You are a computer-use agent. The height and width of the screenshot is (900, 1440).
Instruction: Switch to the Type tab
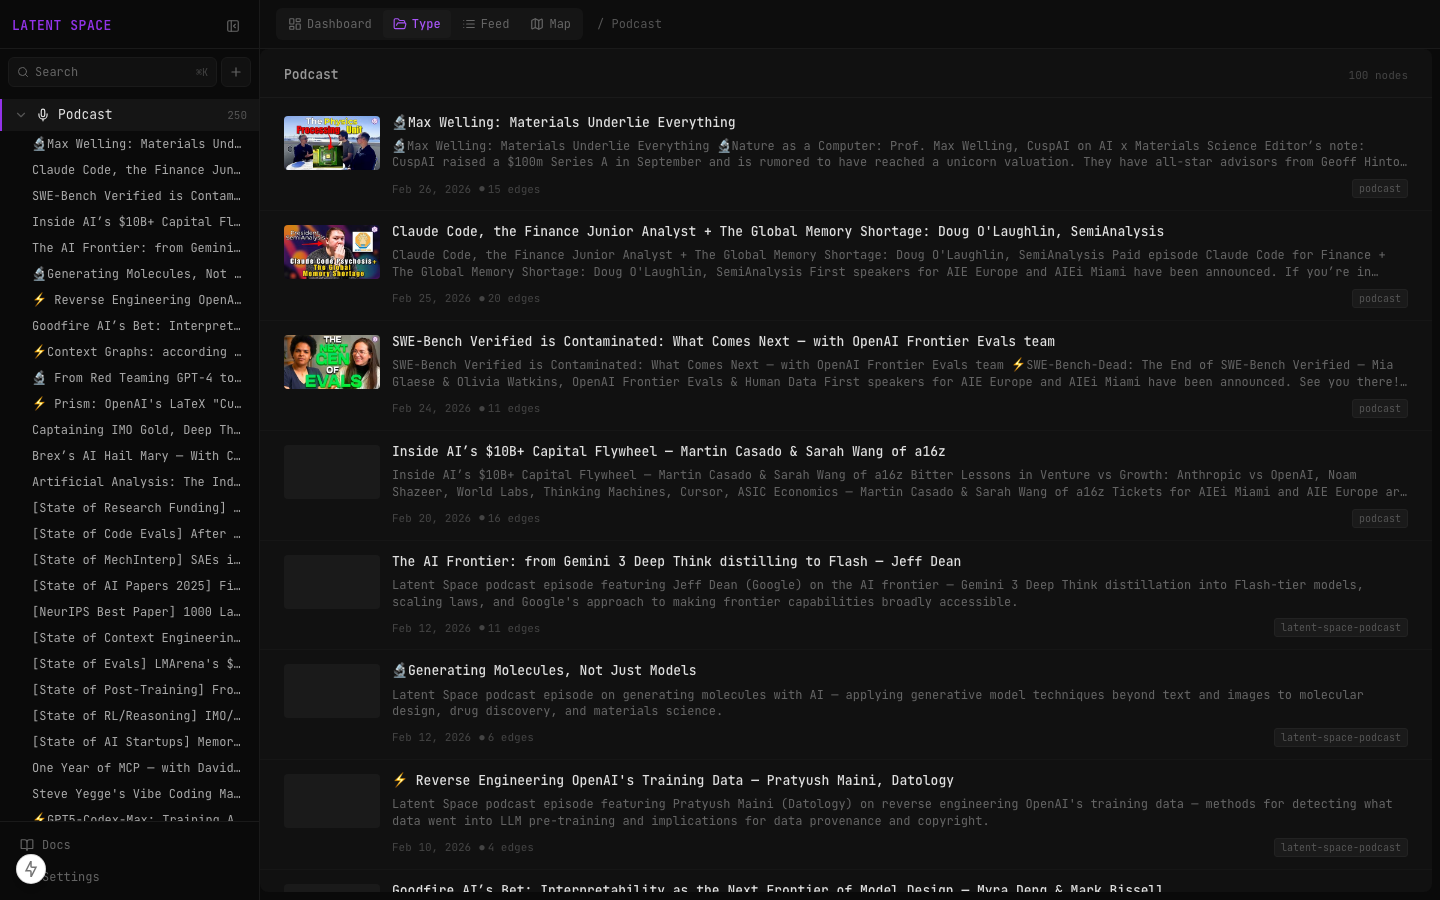click(417, 24)
